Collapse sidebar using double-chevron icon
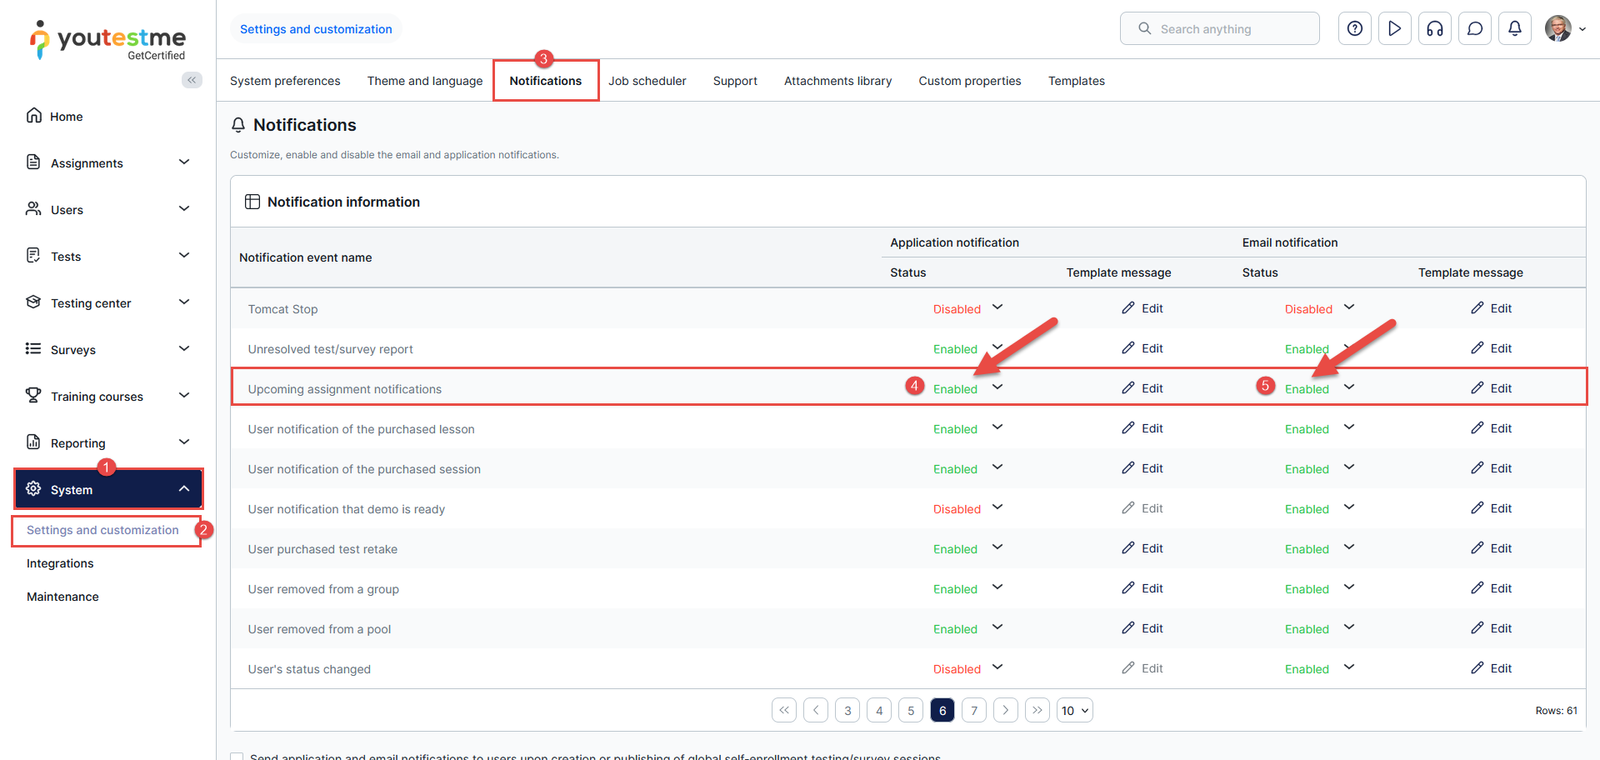Image resolution: width=1600 pixels, height=760 pixels. click(191, 80)
